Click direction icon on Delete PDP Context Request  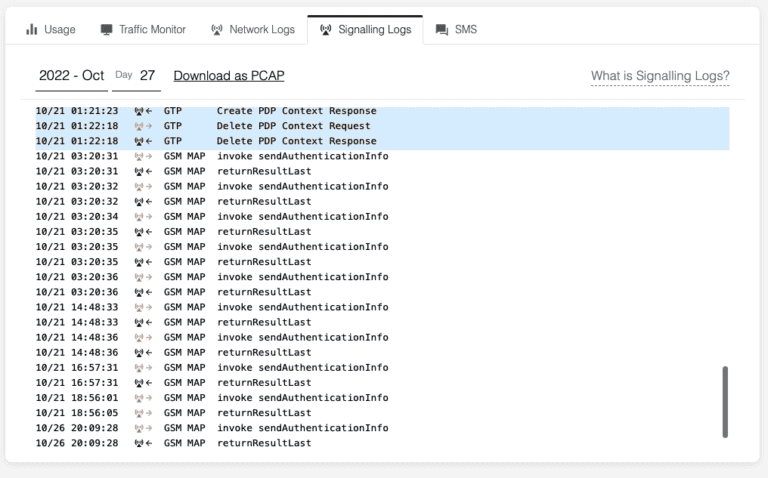click(143, 126)
